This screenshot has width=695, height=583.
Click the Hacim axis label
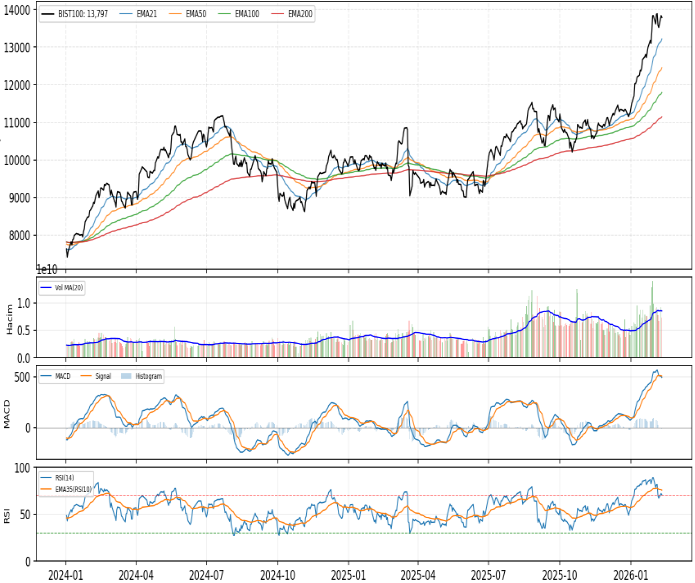(11, 317)
